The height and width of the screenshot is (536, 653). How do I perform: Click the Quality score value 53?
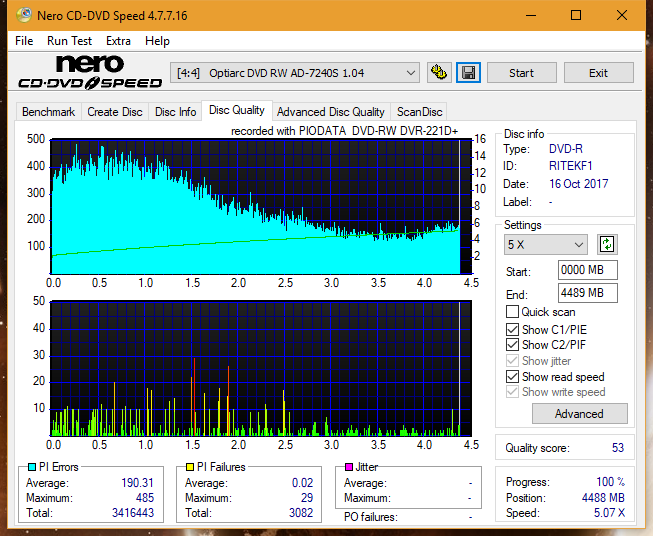tap(618, 448)
